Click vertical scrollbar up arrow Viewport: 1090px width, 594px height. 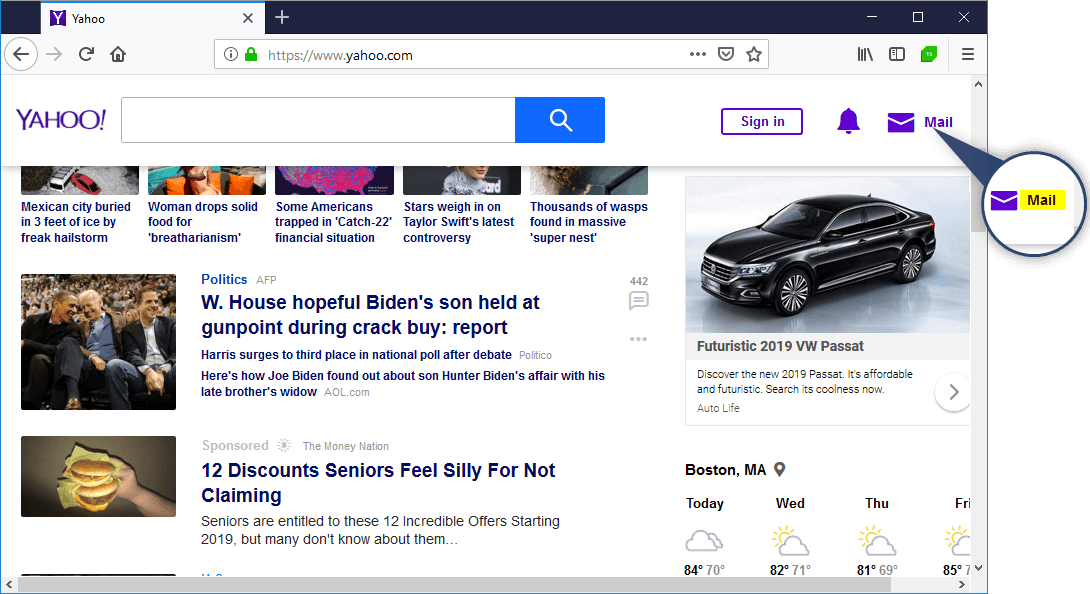click(978, 84)
